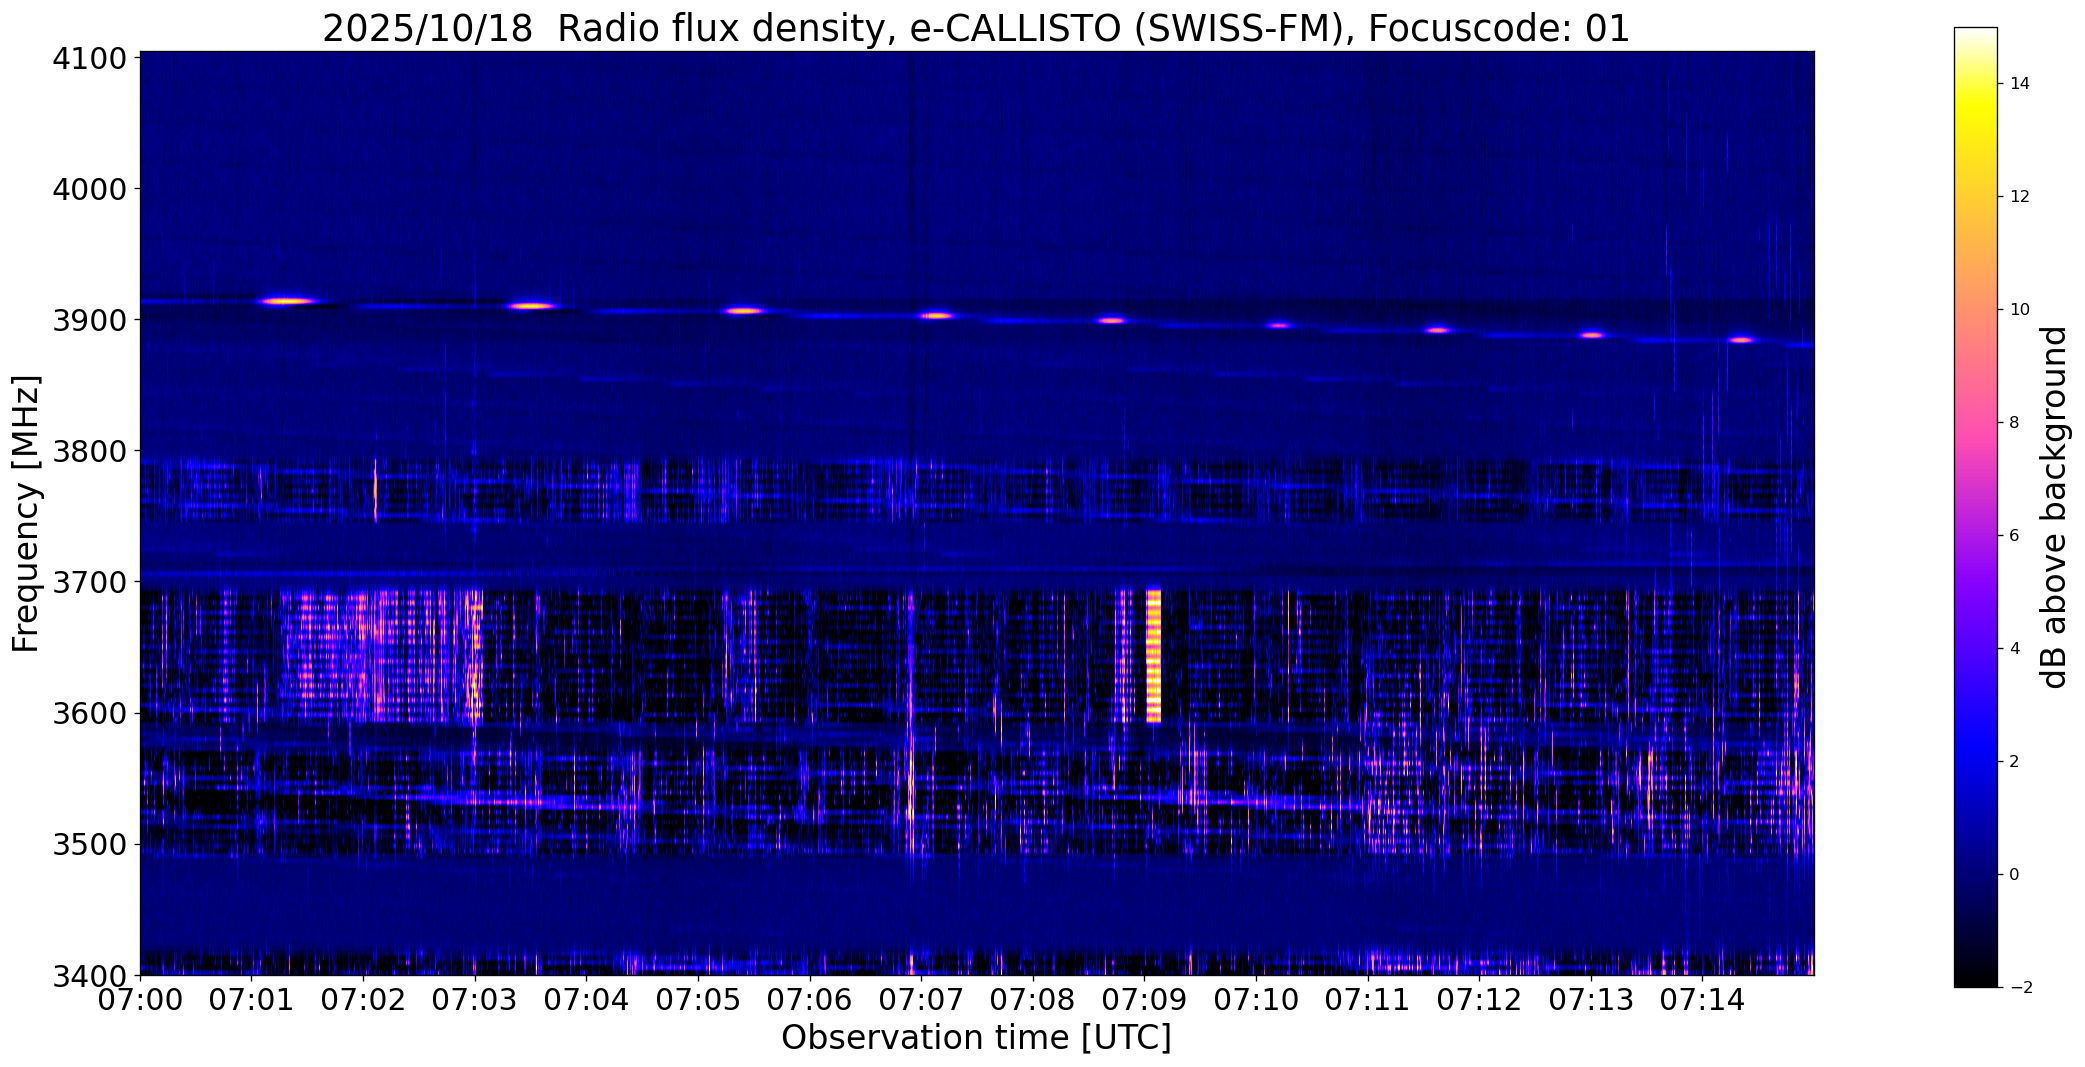Click the black bottom end of the colorbar
The image size is (2085, 1067).
pos(1975,975)
